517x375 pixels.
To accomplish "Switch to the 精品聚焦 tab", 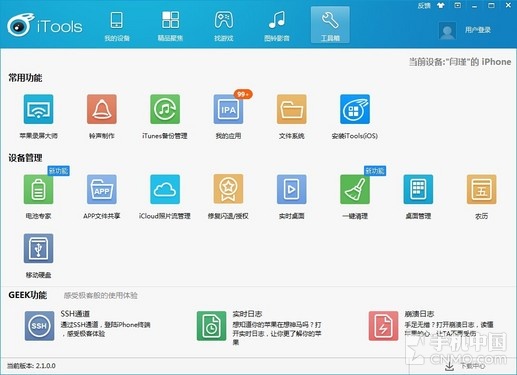I will [x=170, y=26].
